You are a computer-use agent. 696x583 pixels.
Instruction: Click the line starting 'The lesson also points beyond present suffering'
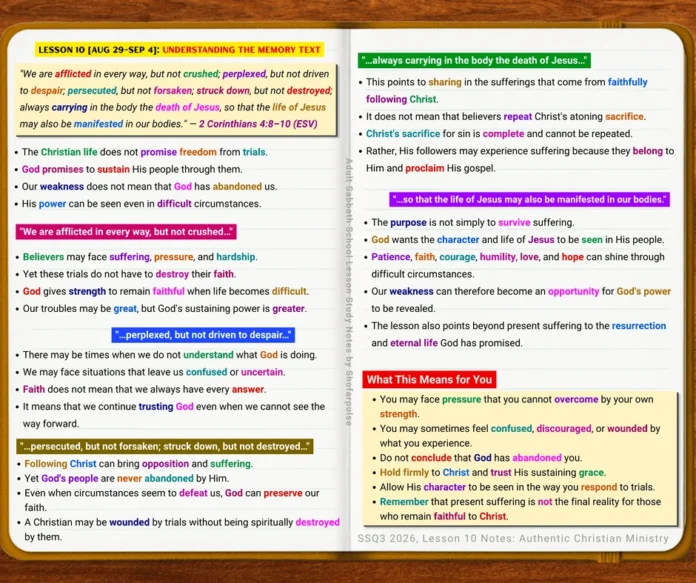click(518, 326)
